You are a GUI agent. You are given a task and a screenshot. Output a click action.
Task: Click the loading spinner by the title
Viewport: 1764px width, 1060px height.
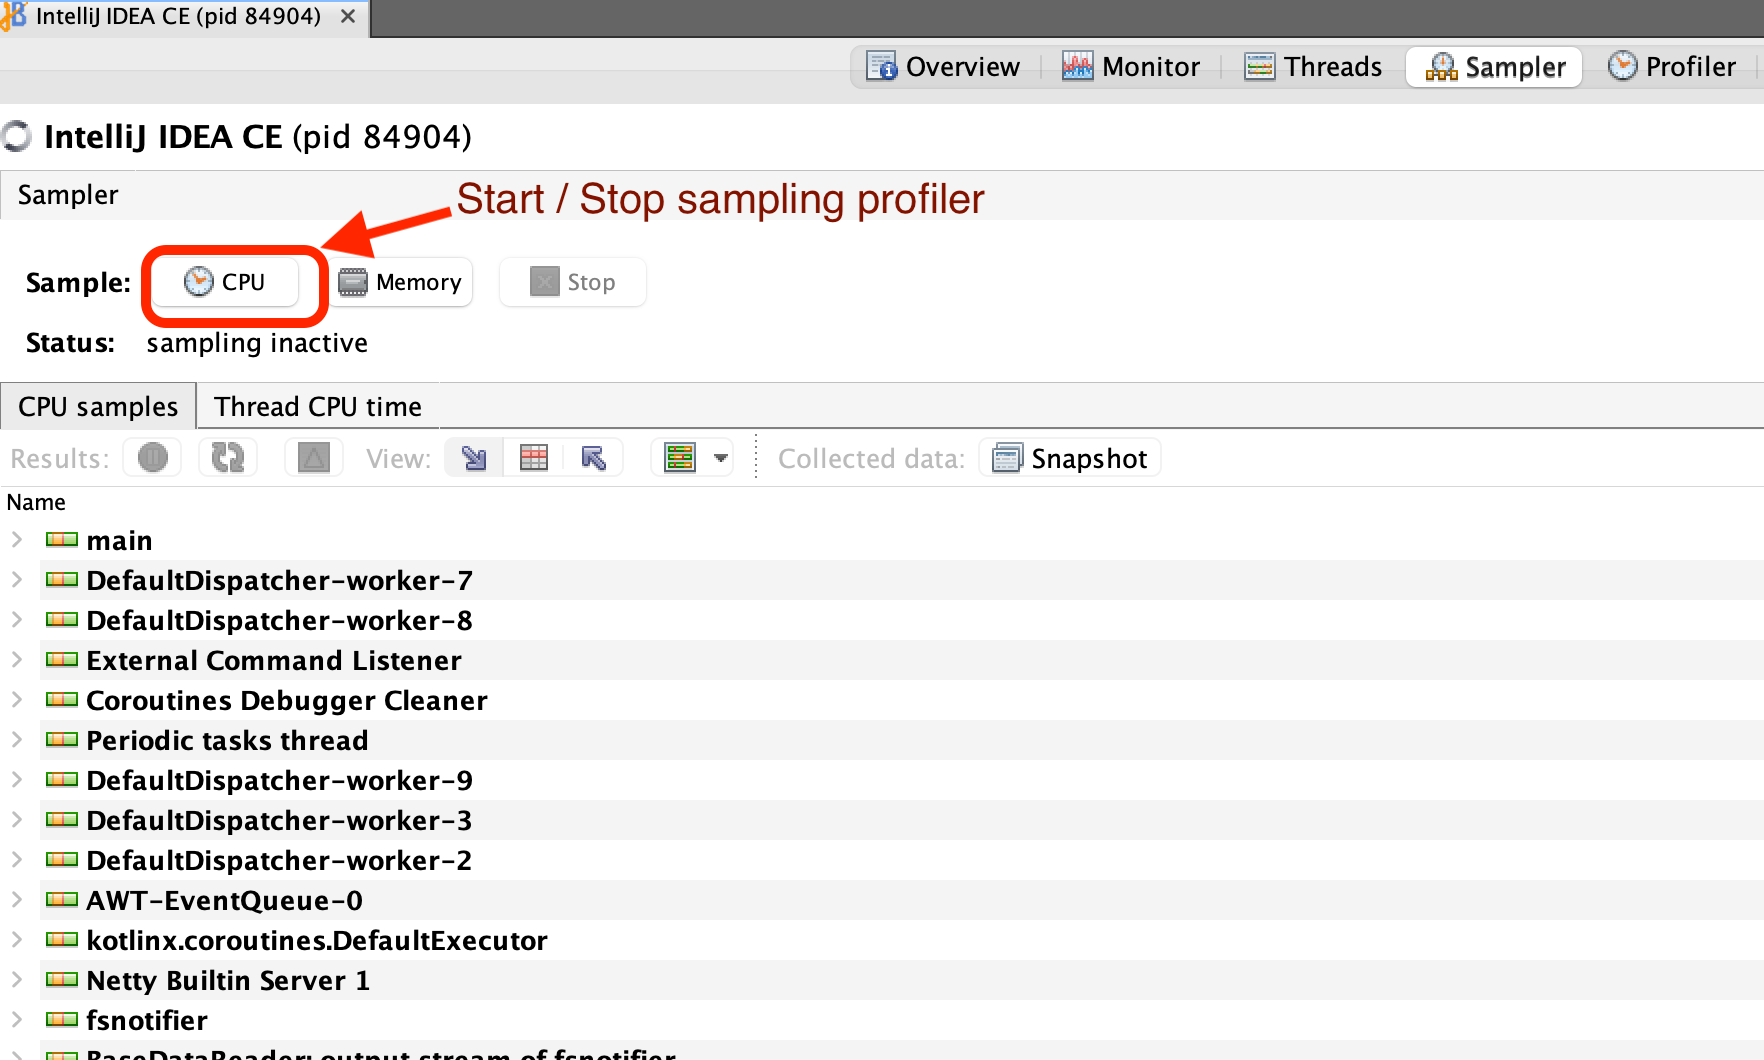(x=16, y=137)
